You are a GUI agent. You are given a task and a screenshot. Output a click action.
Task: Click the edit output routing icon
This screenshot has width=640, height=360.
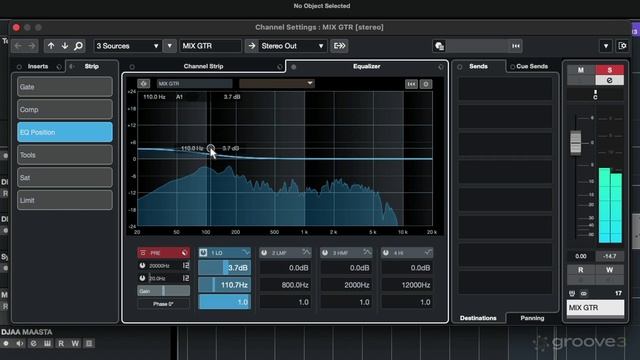339,46
